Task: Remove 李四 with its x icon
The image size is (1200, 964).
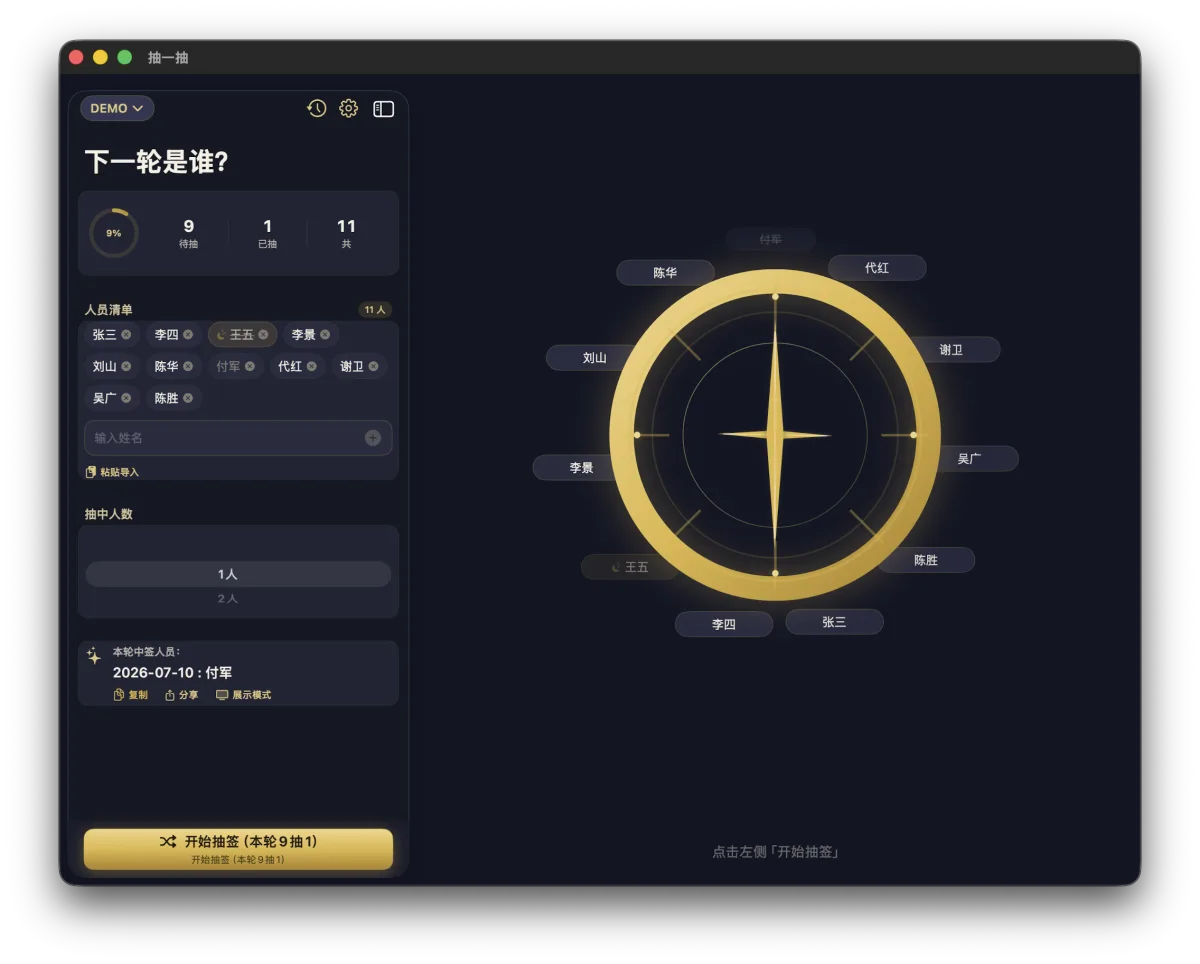Action: [x=188, y=334]
